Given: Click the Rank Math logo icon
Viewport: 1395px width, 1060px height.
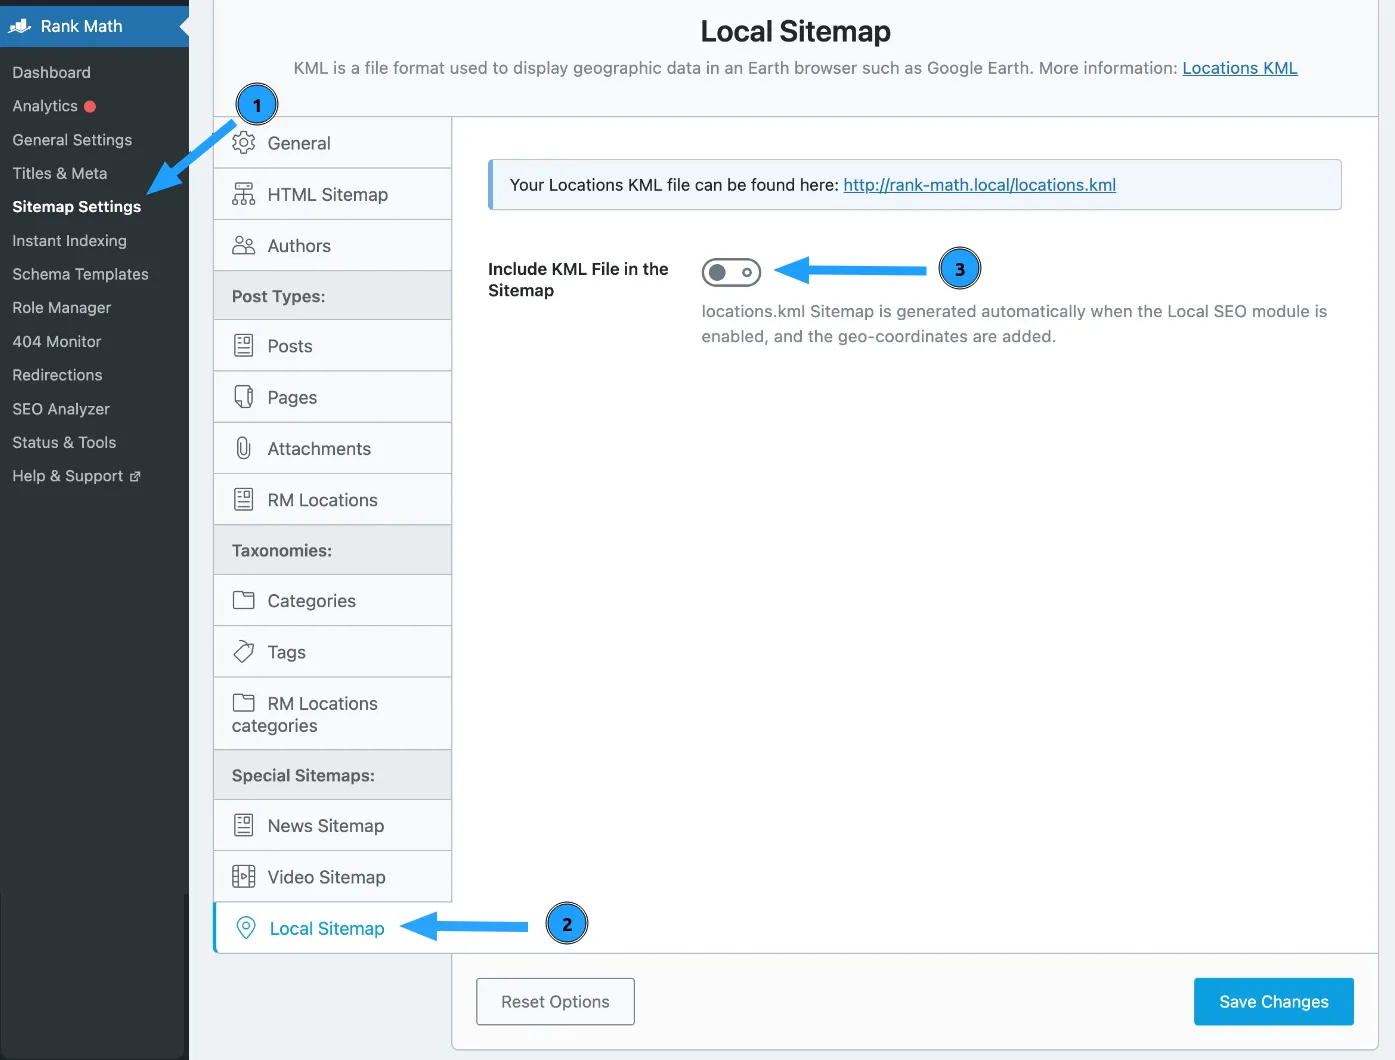Looking at the screenshot, I should point(20,26).
